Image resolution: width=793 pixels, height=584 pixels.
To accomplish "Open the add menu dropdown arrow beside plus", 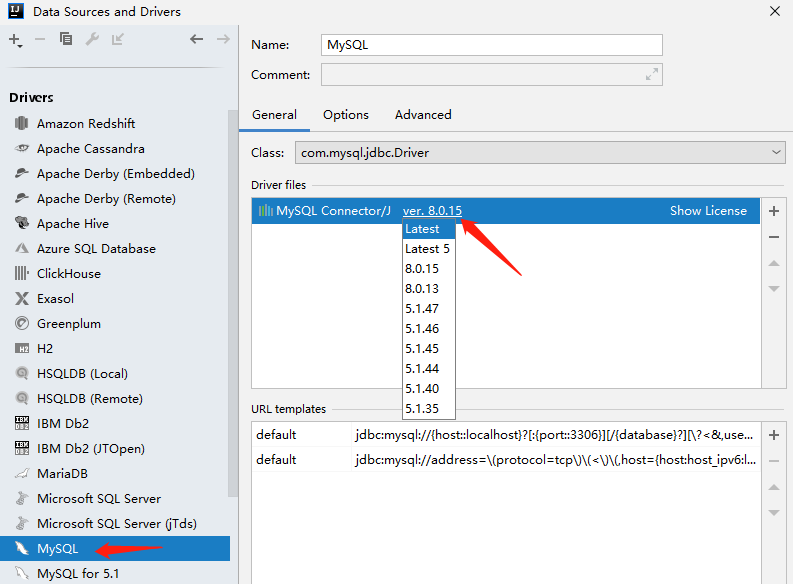I will [20, 46].
